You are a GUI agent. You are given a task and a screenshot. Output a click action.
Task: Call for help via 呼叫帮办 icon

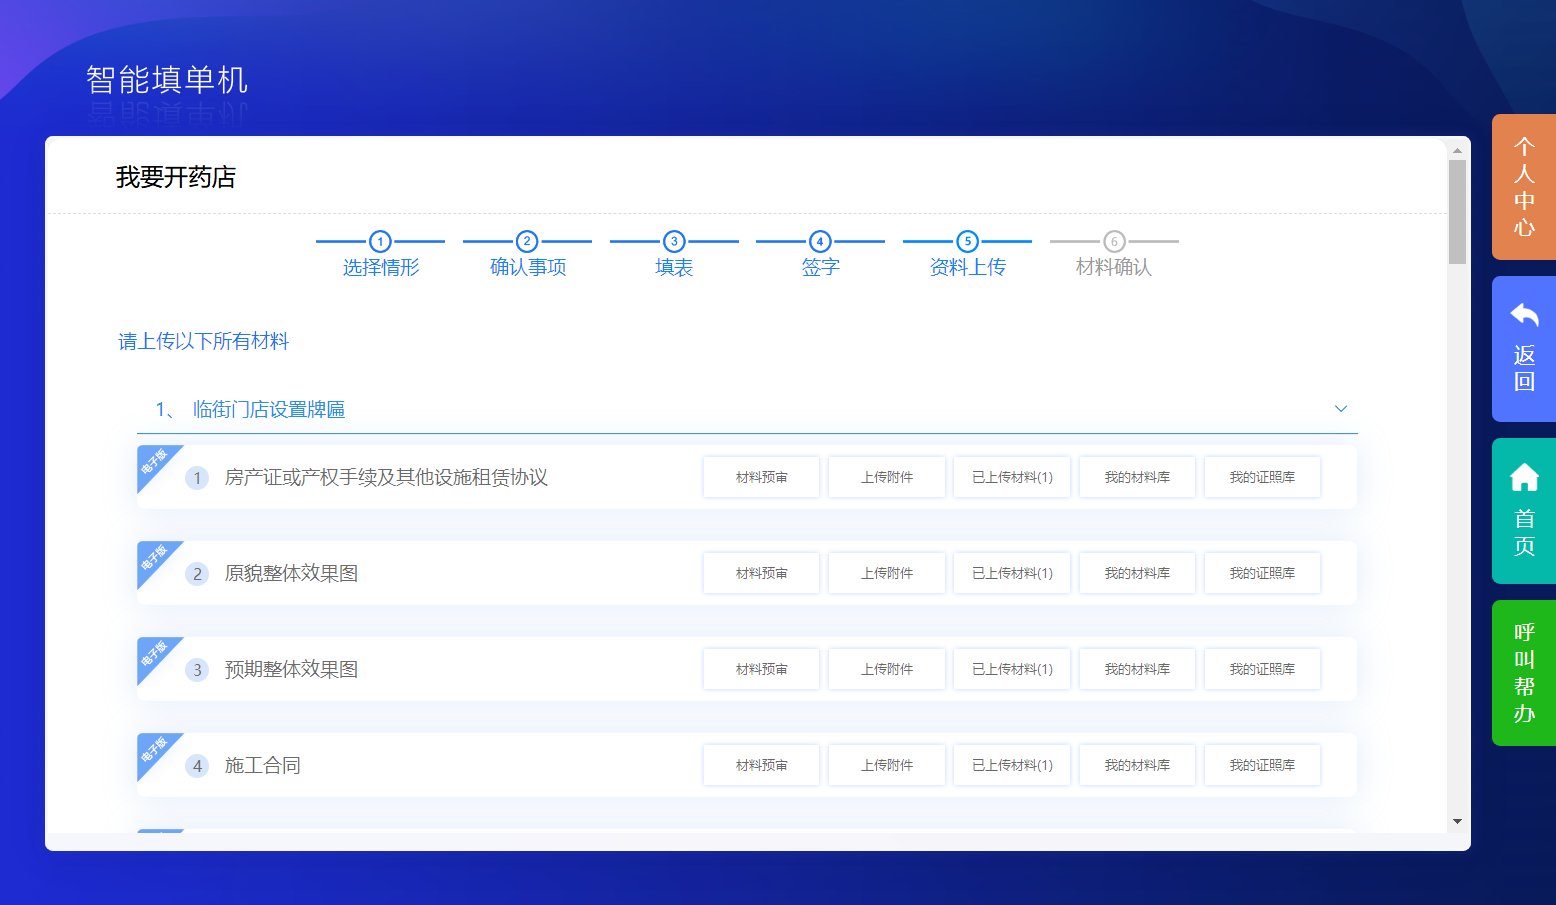coord(1522,672)
